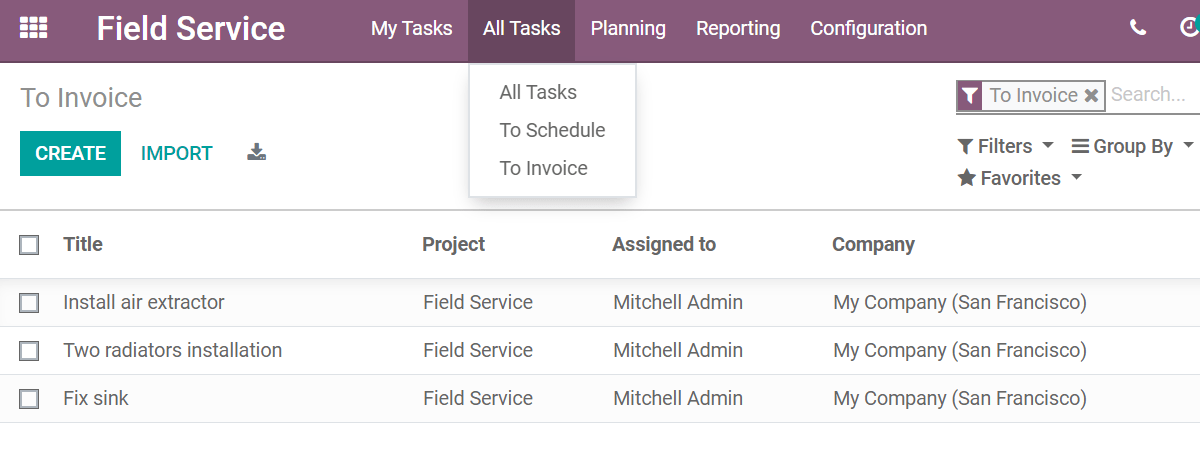Tick the select-all checkbox in header
Screen dimensions: 1200x453
coord(29,244)
